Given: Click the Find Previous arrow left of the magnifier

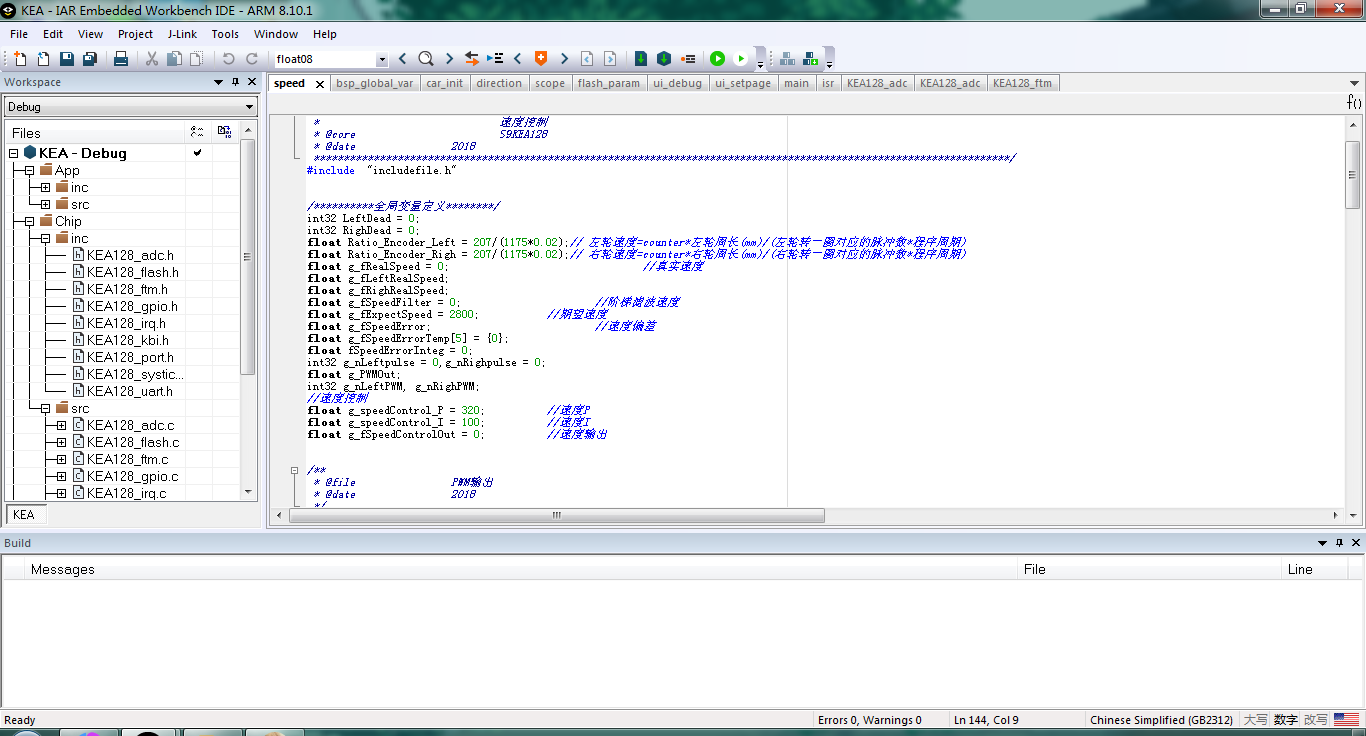Looking at the screenshot, I should pyautogui.click(x=403, y=59).
